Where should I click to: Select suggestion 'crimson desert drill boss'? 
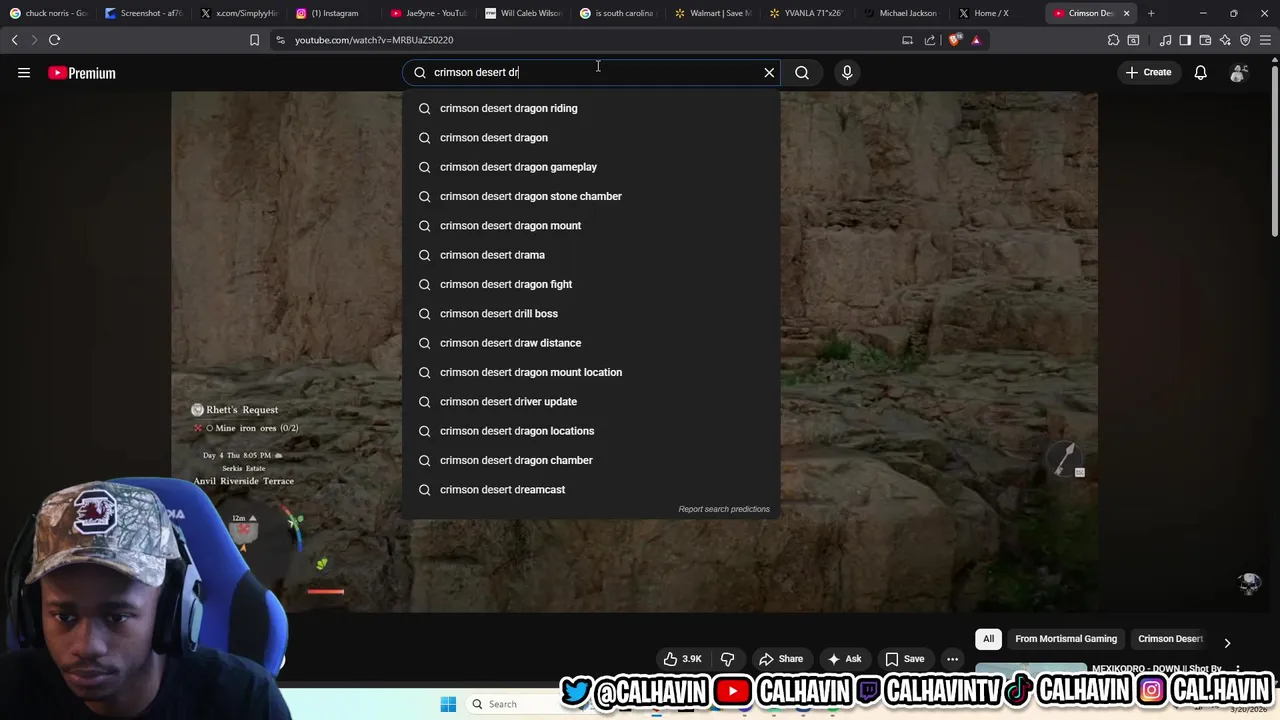pos(591,313)
